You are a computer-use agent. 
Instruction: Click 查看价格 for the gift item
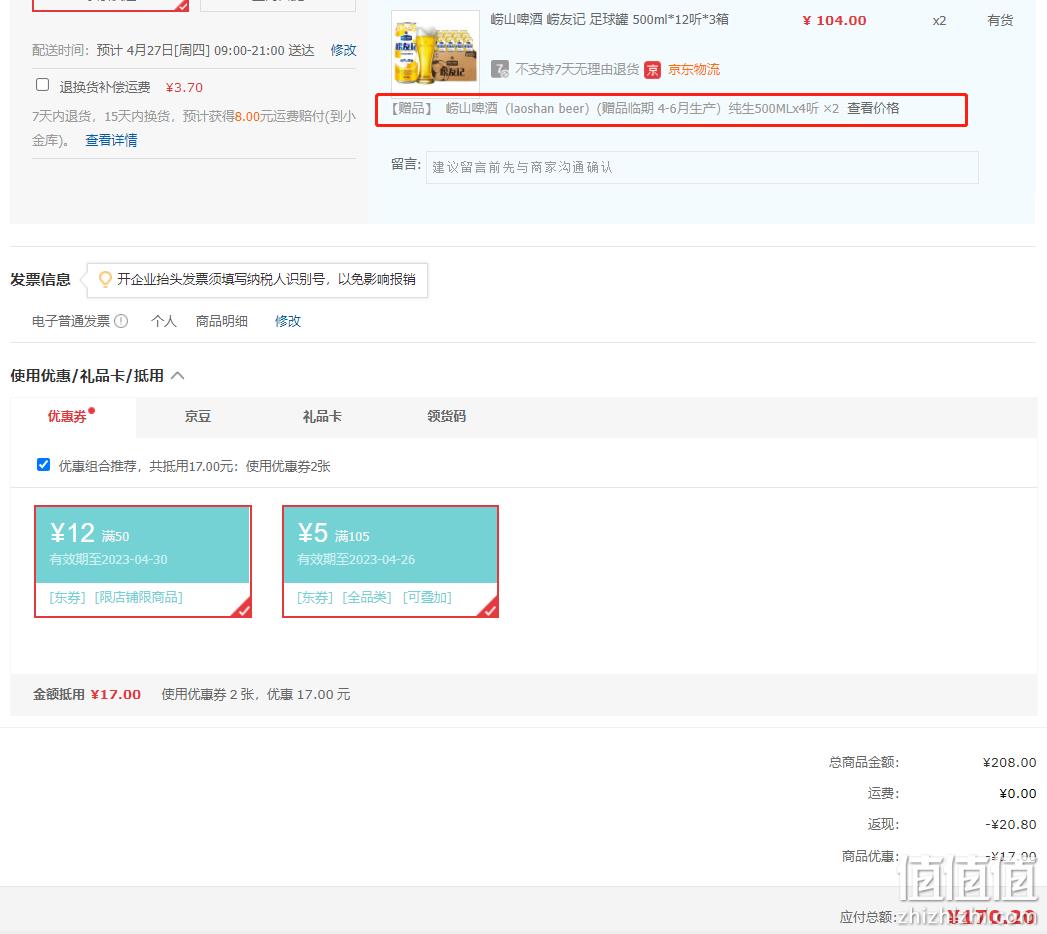[873, 108]
